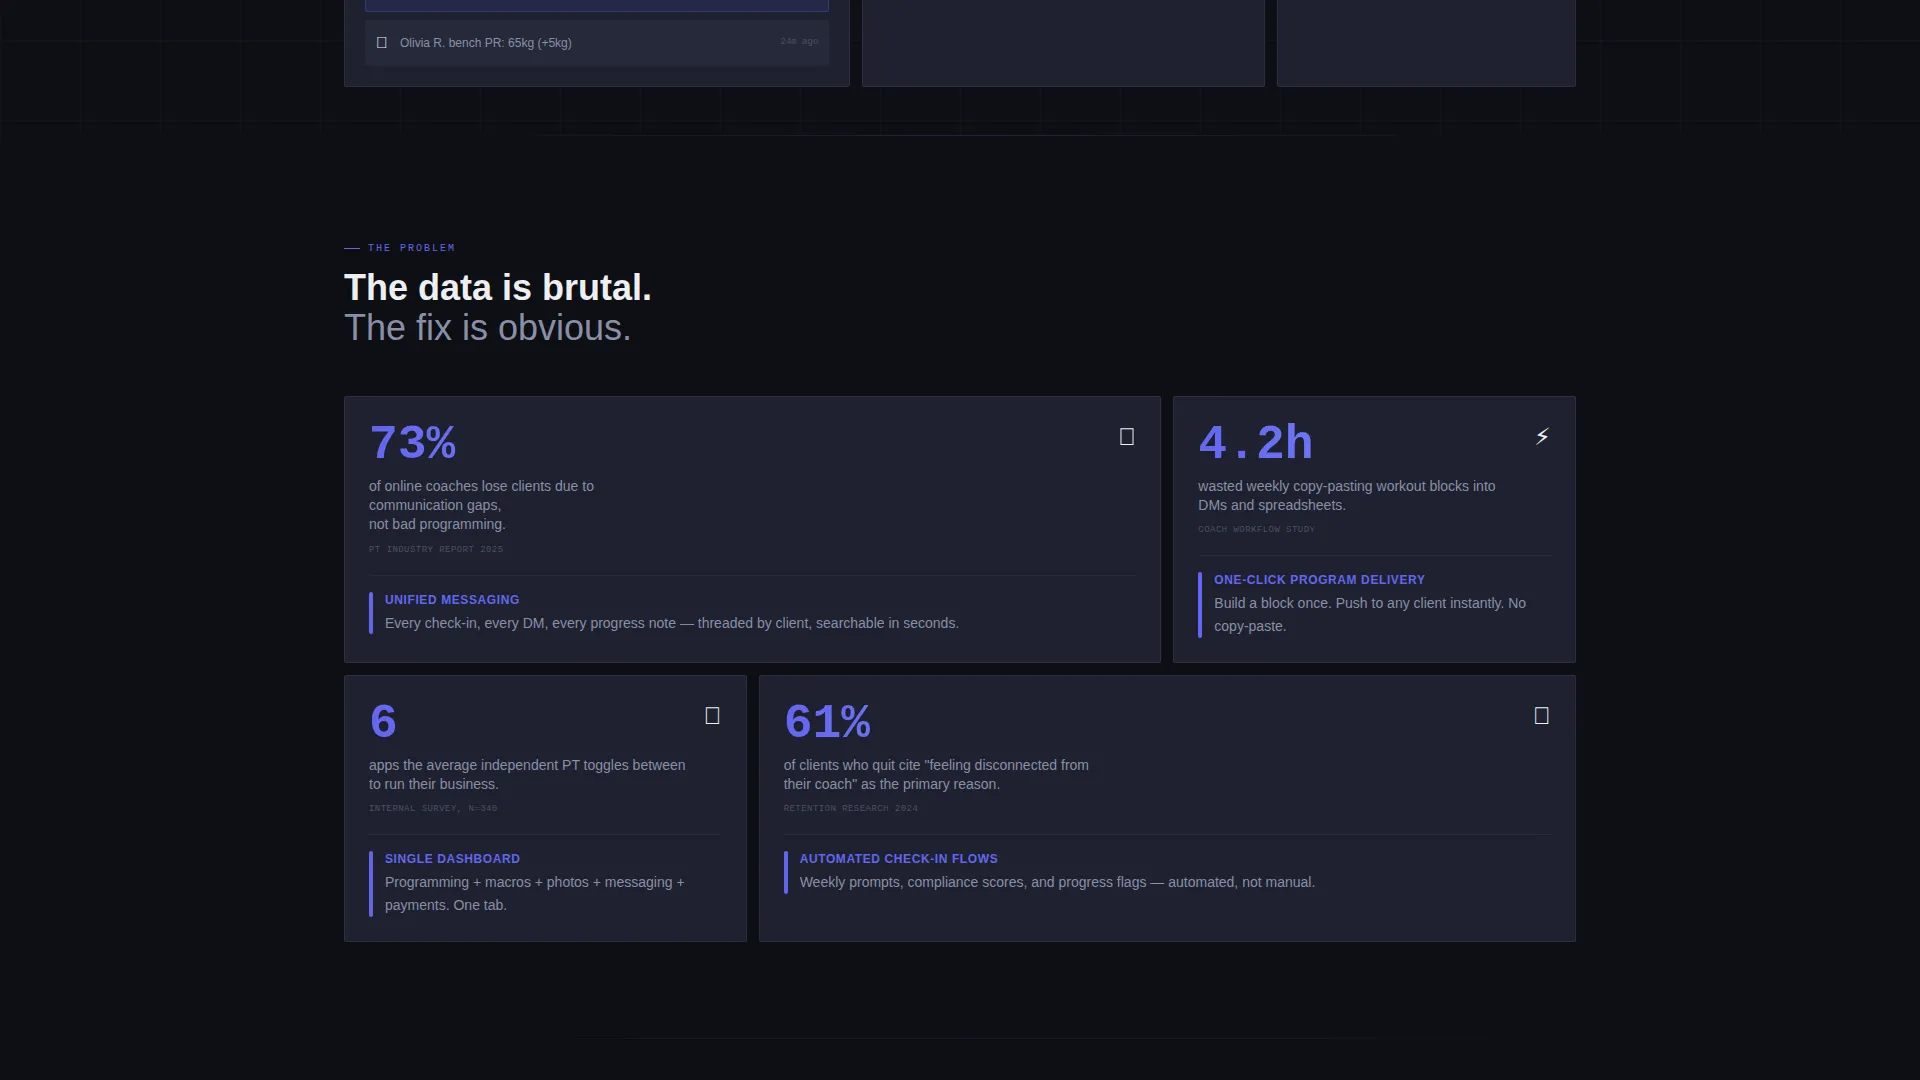Click the icon on the 6 apps card

point(712,716)
